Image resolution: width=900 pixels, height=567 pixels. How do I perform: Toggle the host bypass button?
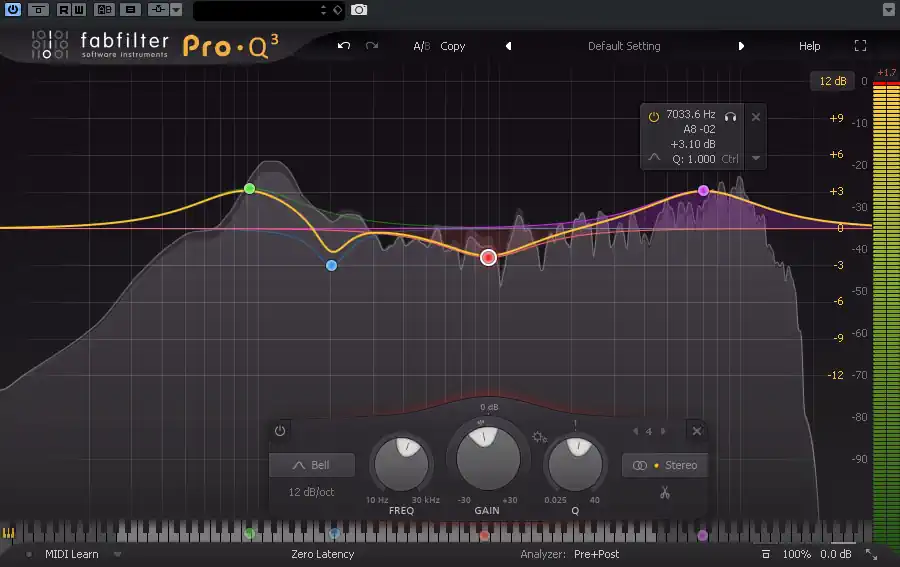click(x=38, y=9)
